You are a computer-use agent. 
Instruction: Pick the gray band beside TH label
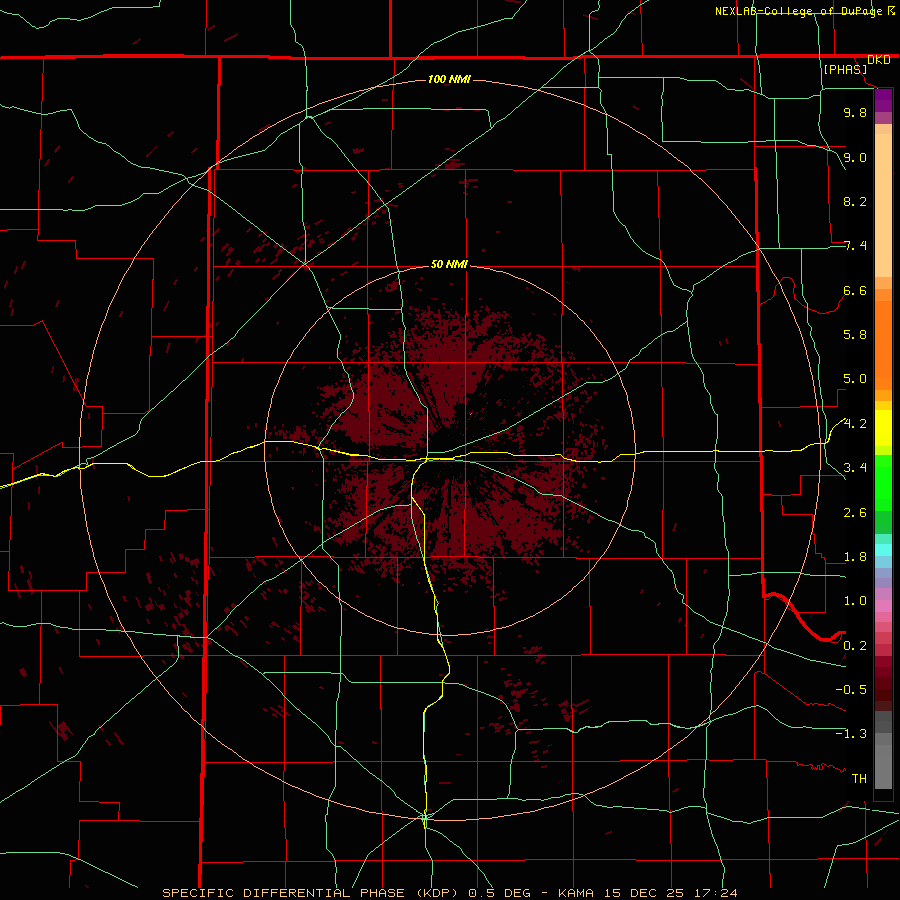click(x=883, y=769)
